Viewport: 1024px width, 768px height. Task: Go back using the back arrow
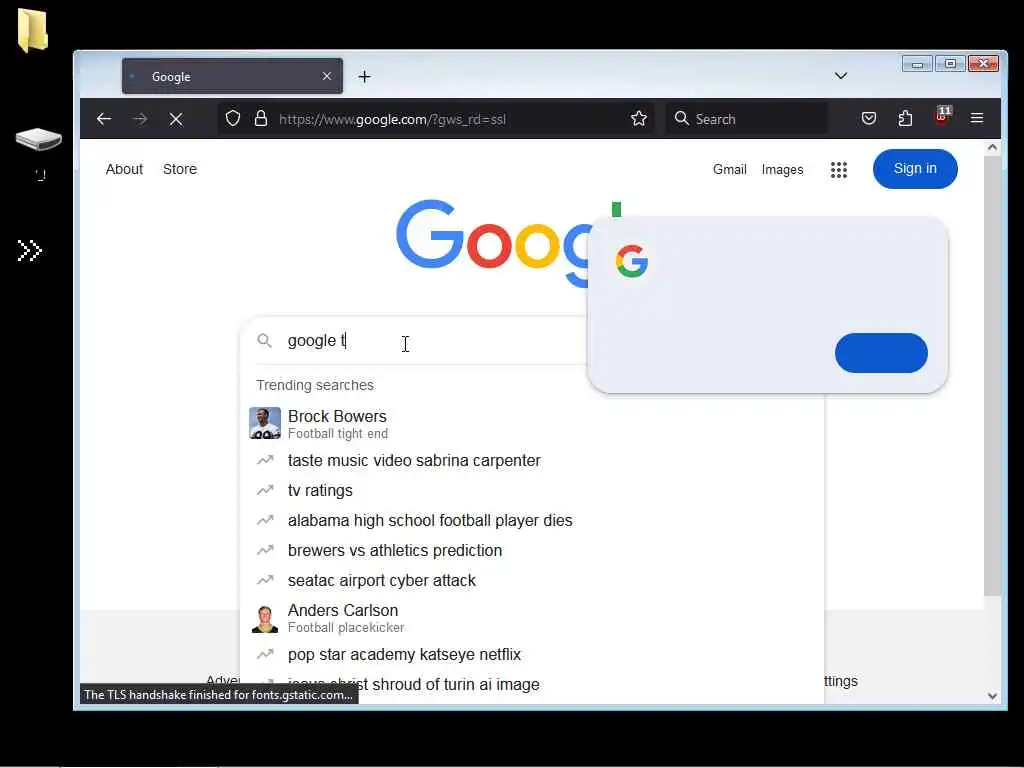[104, 119]
